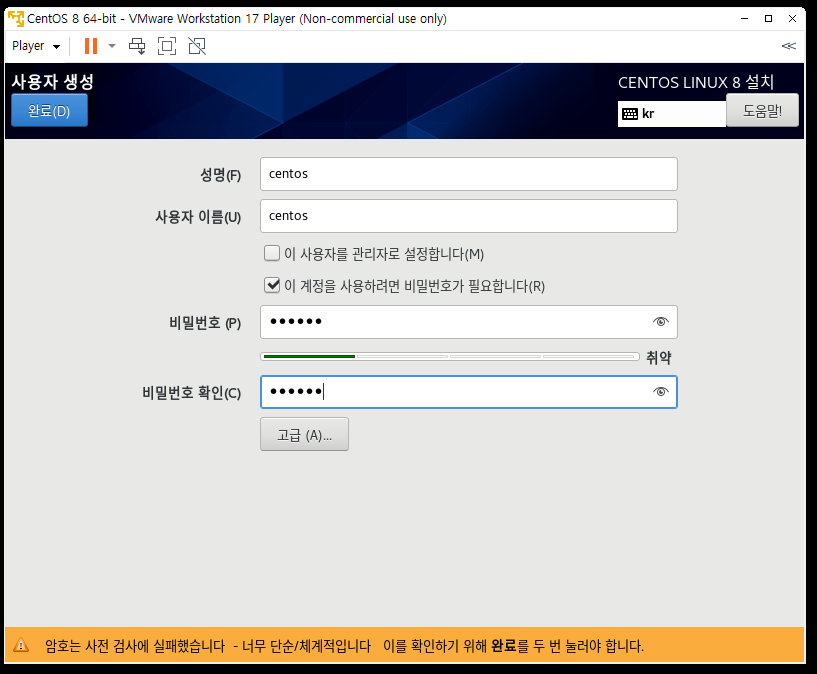The height and width of the screenshot is (674, 817).
Task: Minimize the VMware Player window
Action: 745,19
